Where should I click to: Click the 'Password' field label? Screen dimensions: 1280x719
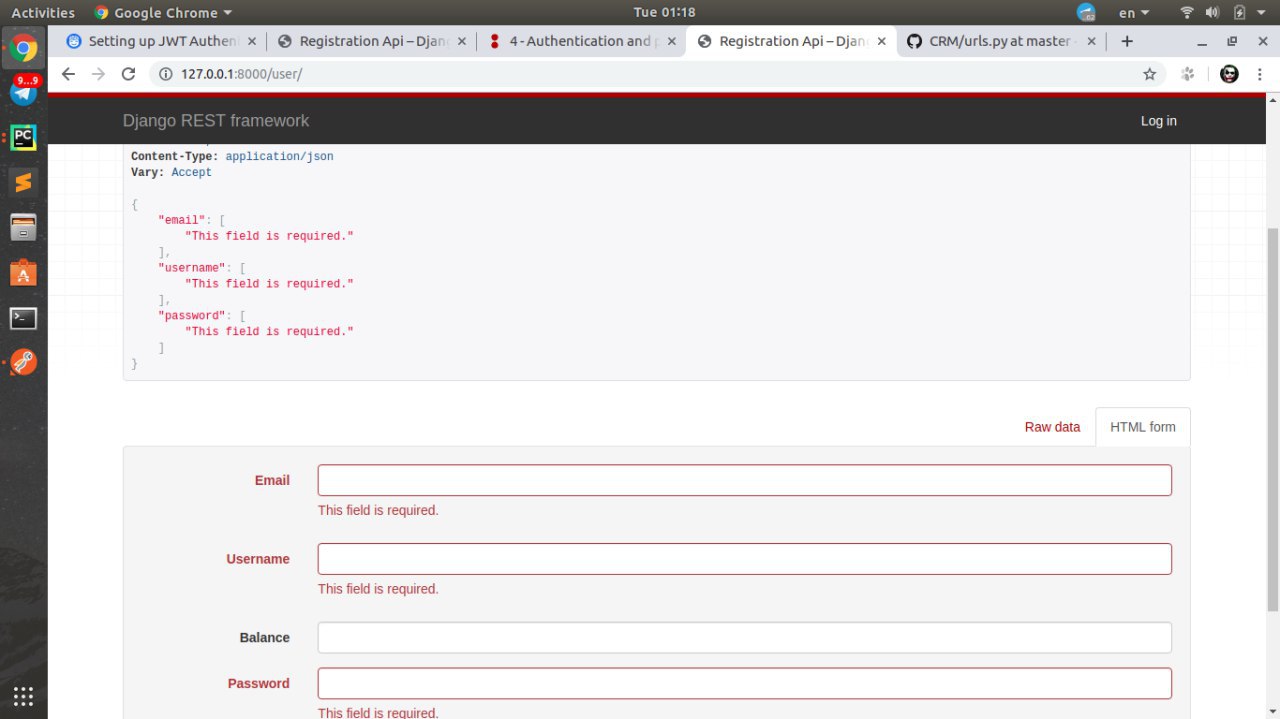(259, 684)
